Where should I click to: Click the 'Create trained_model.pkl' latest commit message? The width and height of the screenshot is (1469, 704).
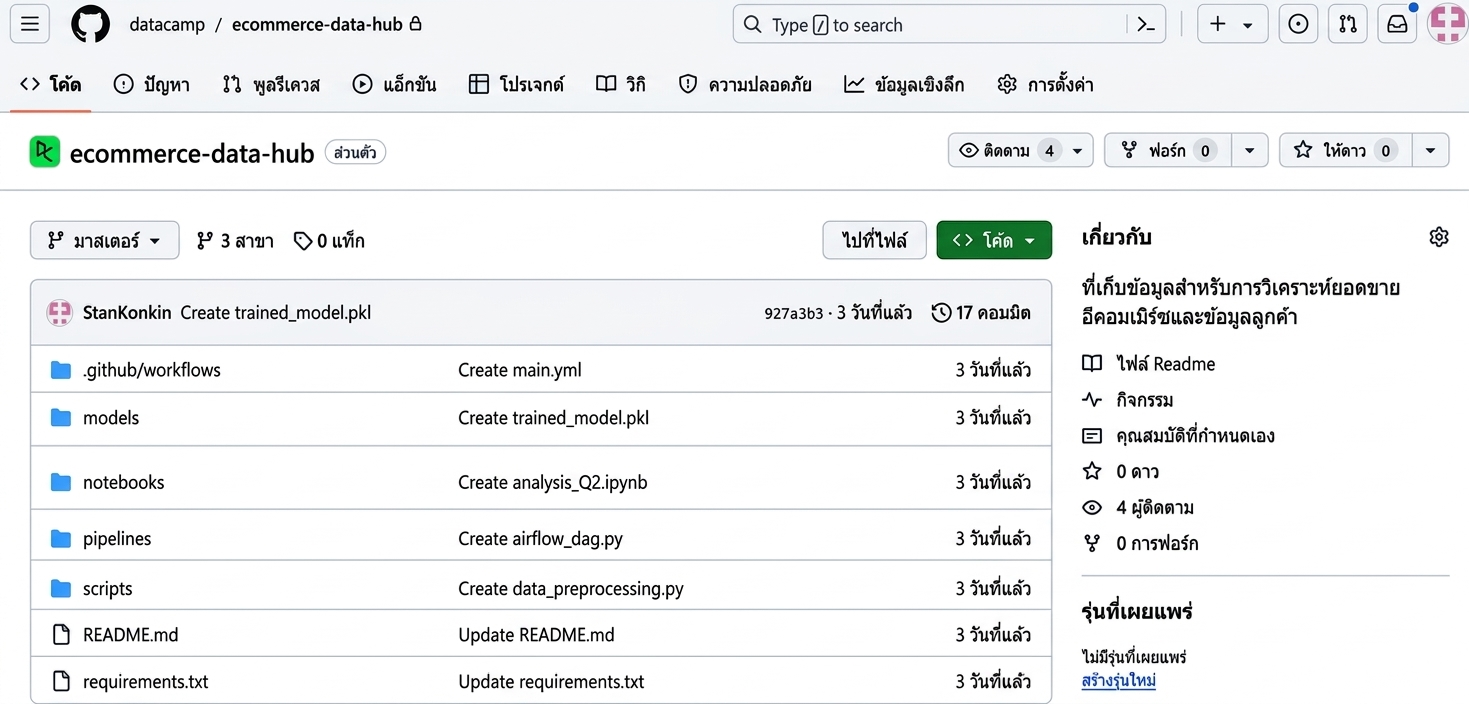tap(275, 313)
